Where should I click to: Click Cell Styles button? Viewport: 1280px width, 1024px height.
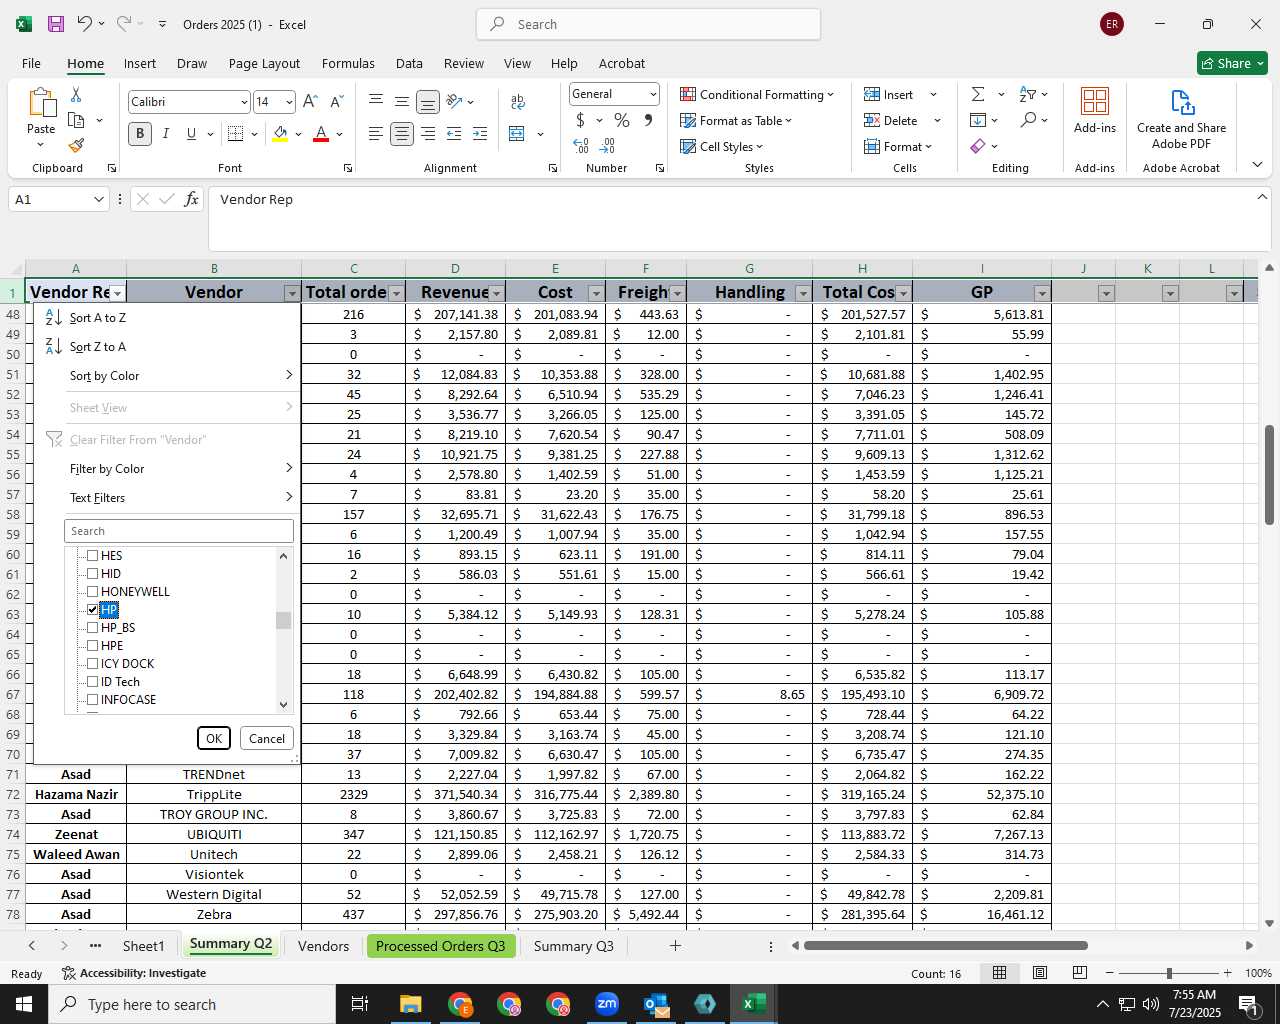(x=722, y=146)
